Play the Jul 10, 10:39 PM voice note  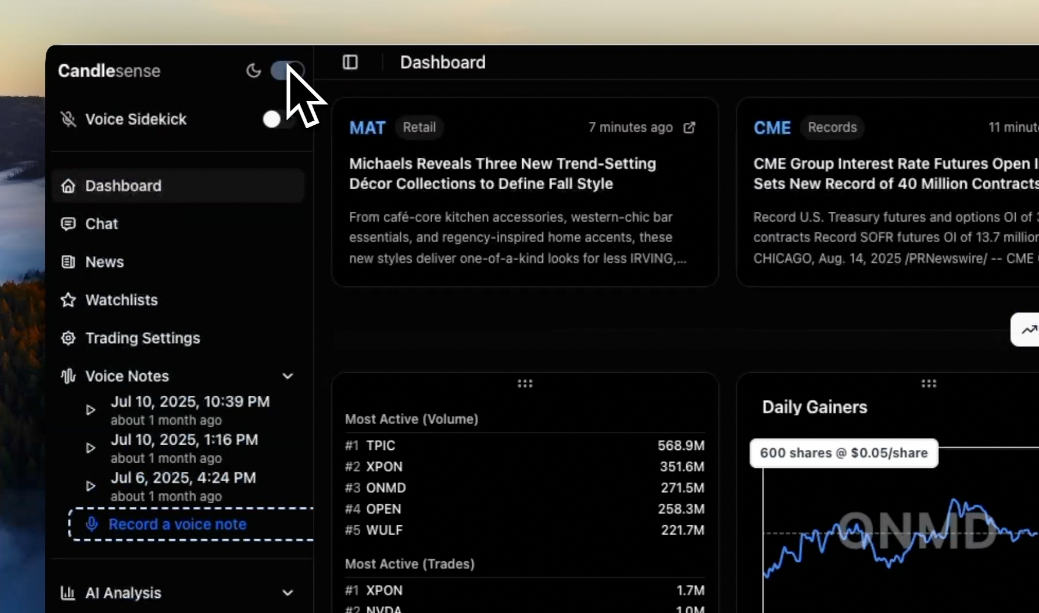[91, 410]
